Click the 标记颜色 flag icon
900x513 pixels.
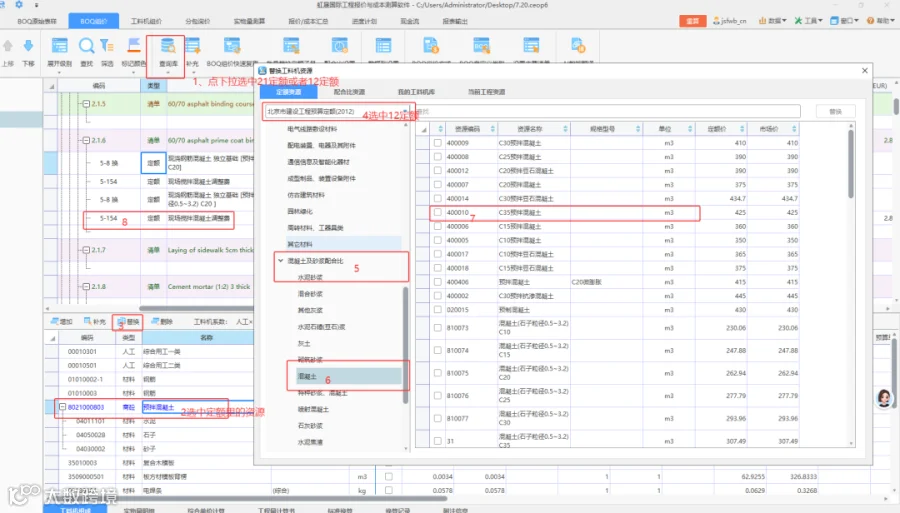click(134, 46)
